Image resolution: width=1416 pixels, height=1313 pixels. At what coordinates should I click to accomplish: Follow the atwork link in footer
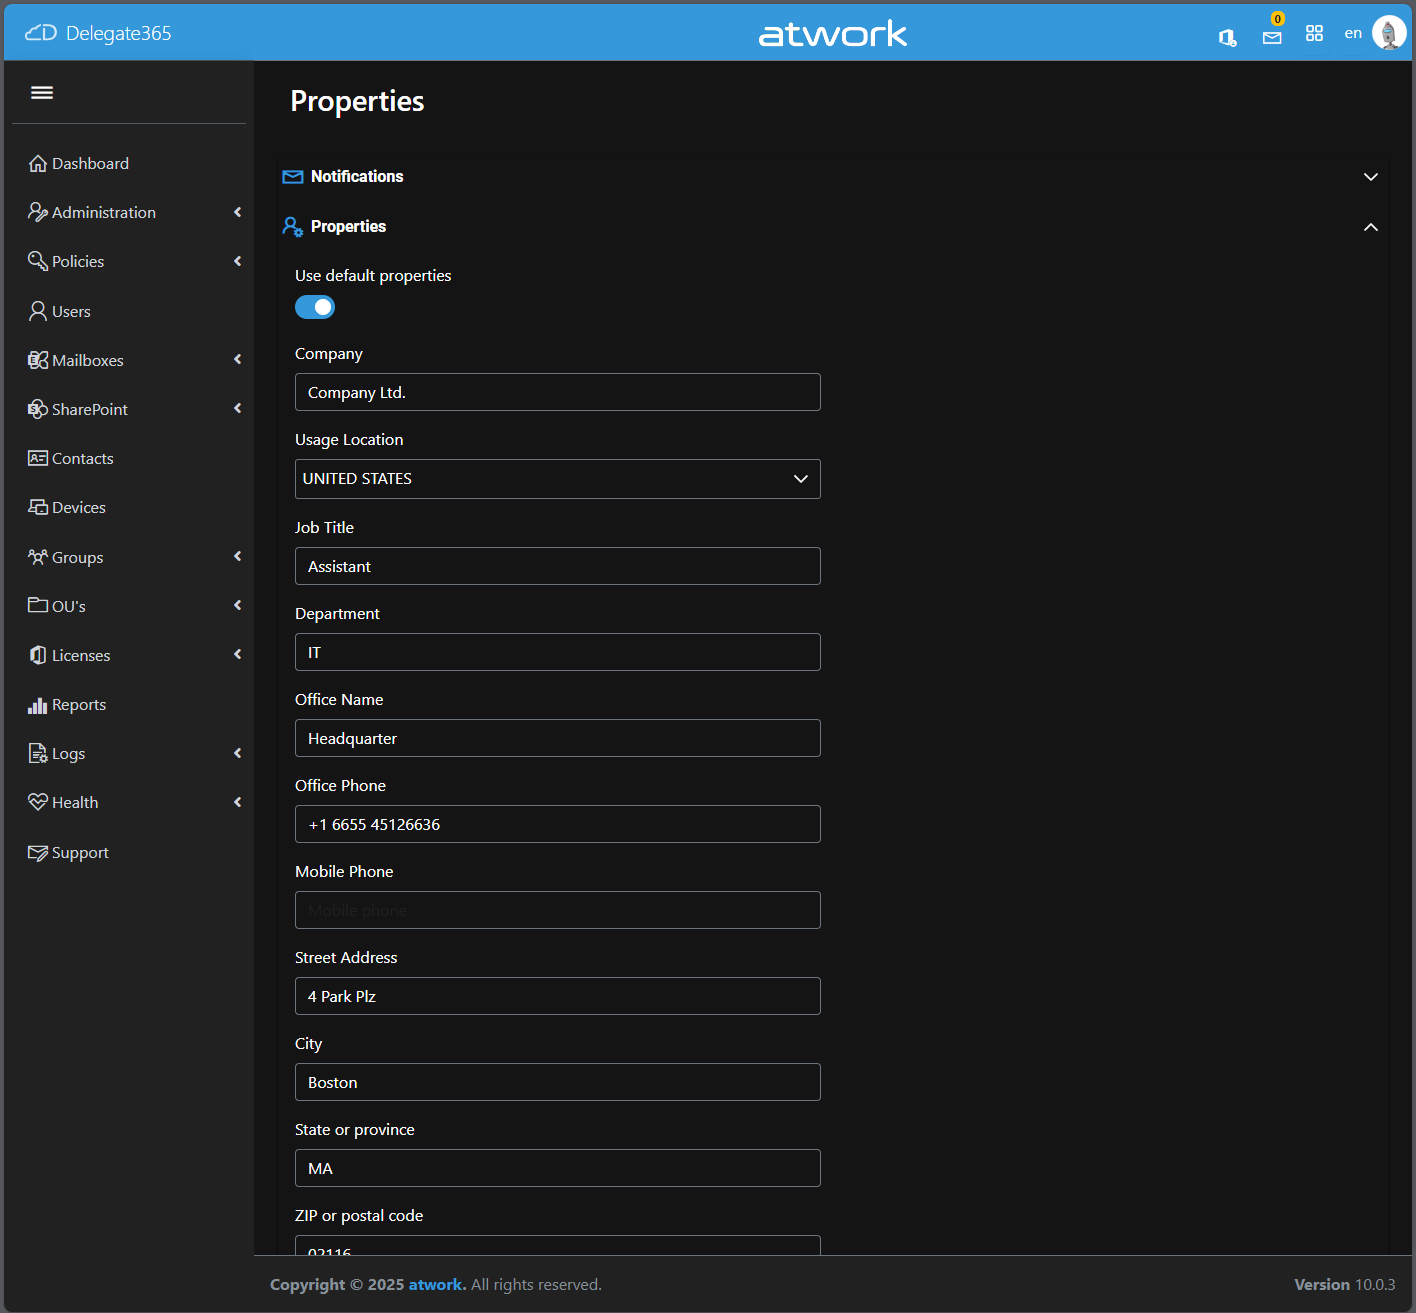point(437,1285)
